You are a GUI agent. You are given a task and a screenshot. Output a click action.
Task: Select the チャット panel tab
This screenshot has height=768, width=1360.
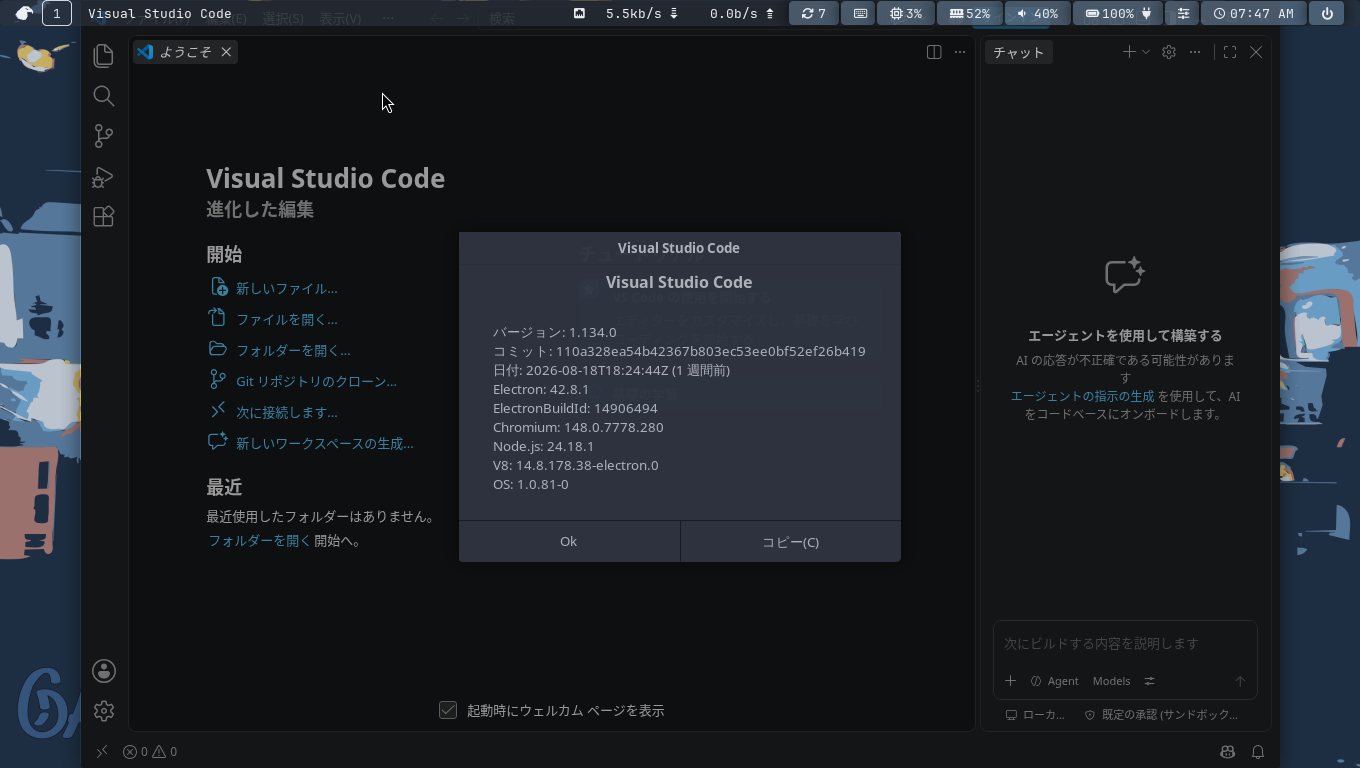1018,52
